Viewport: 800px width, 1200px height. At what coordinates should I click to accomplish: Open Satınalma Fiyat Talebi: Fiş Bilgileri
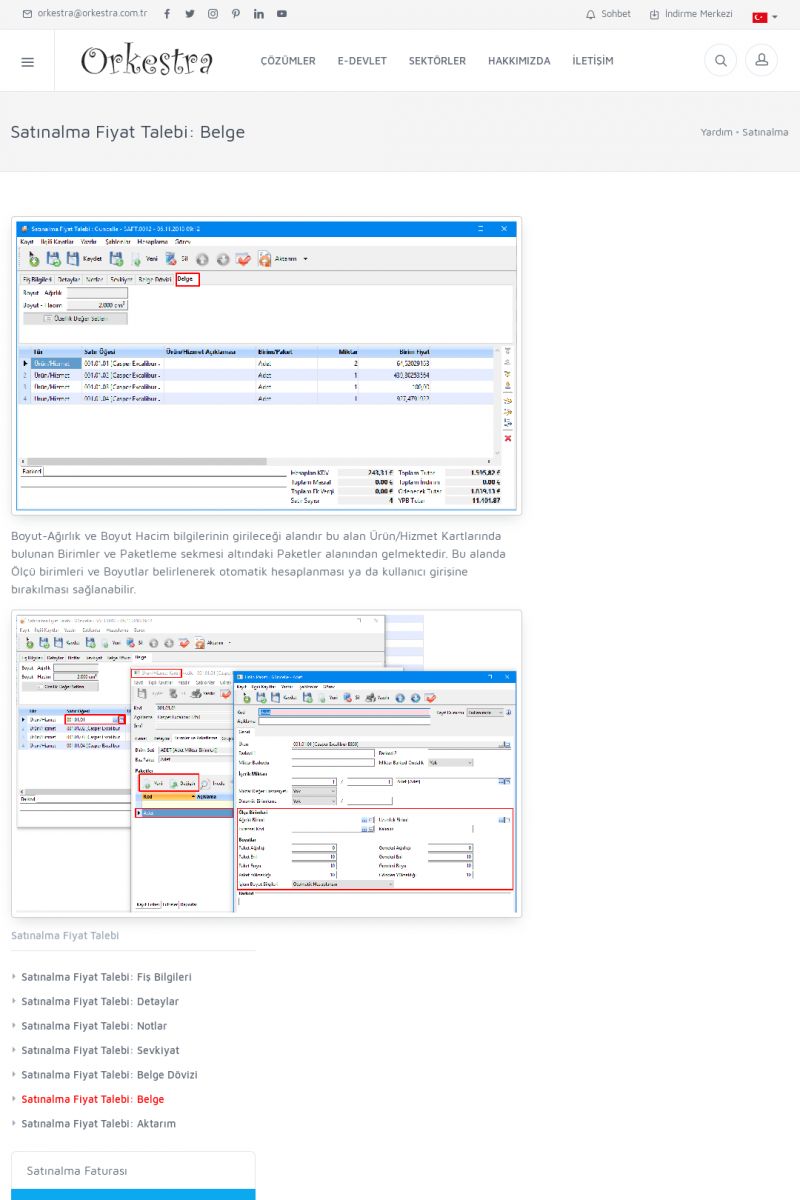(x=106, y=977)
